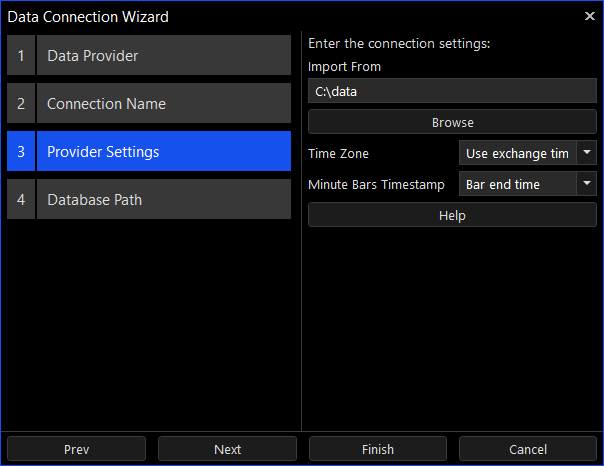Click the Import From path field
This screenshot has height=466, width=604.
452,92
